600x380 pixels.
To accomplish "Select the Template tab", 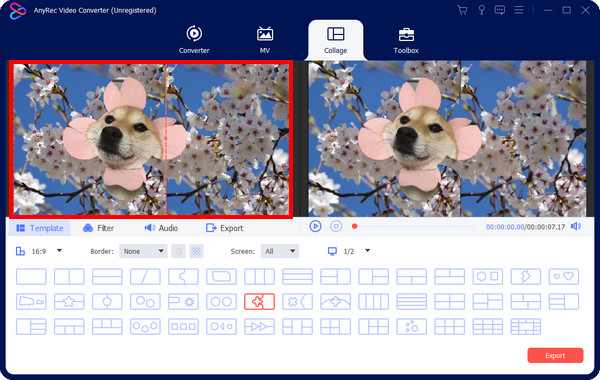I will pyautogui.click(x=39, y=228).
